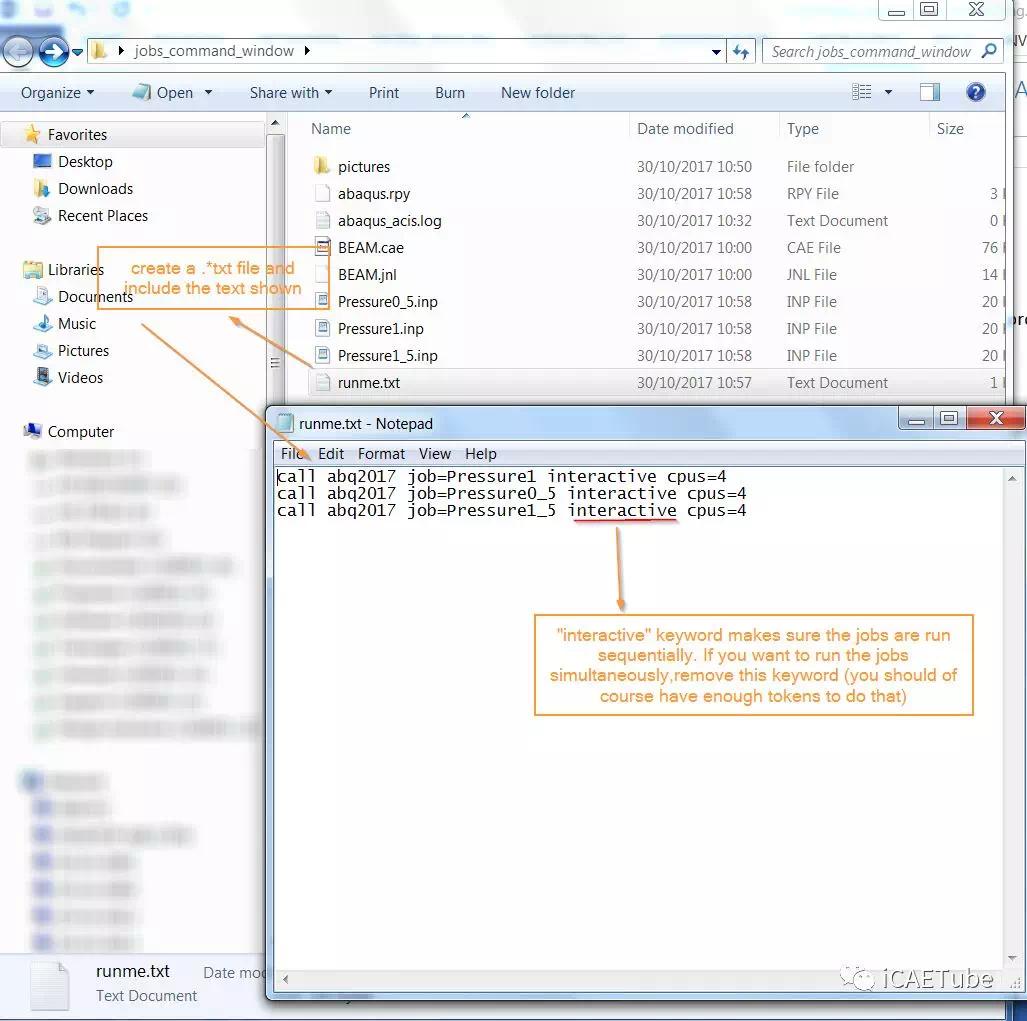Click Notepad's vertical scrollbar up arrow
The image size is (1027, 1021).
point(1013,479)
